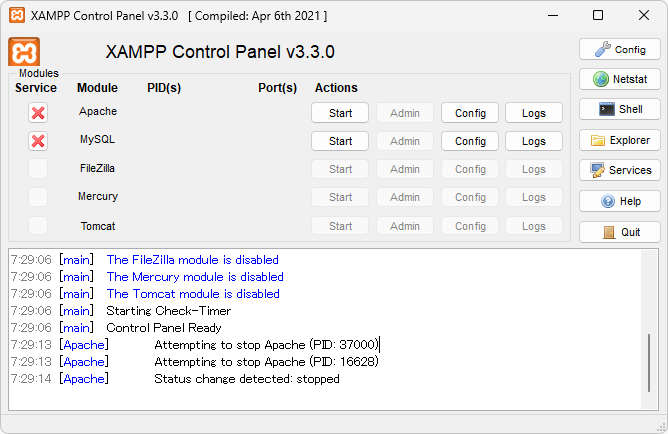Viewport: 668px width, 434px height.
Task: Start the Apache module
Action: [x=340, y=113]
